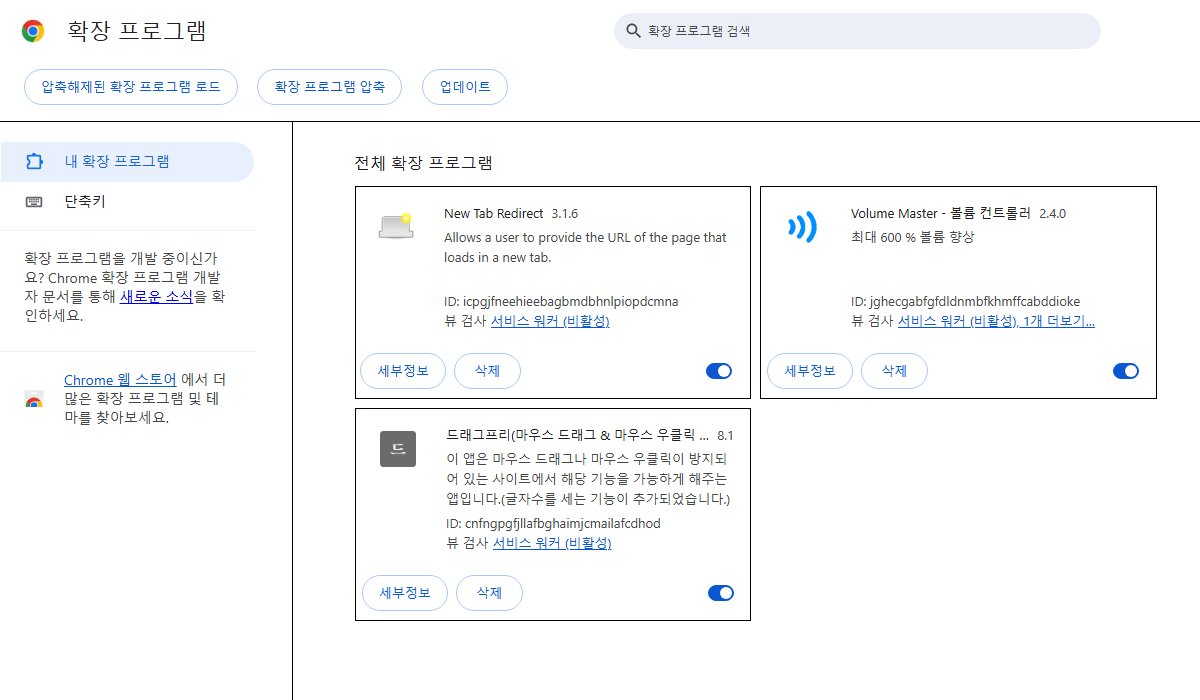
Task: Open the 내 확장 프로그램 section
Action: pos(127,161)
